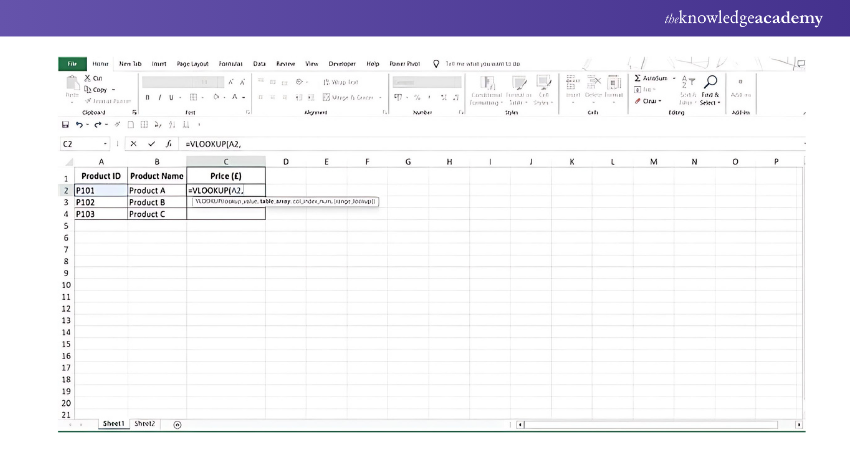Toggle Bold formatting button
850x450 pixels.
pos(147,98)
